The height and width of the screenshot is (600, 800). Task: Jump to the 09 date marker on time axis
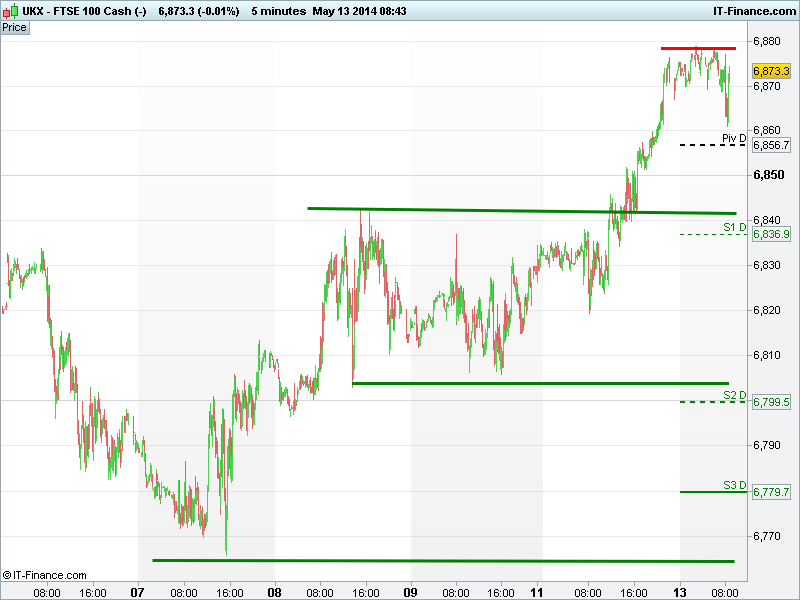point(411,592)
